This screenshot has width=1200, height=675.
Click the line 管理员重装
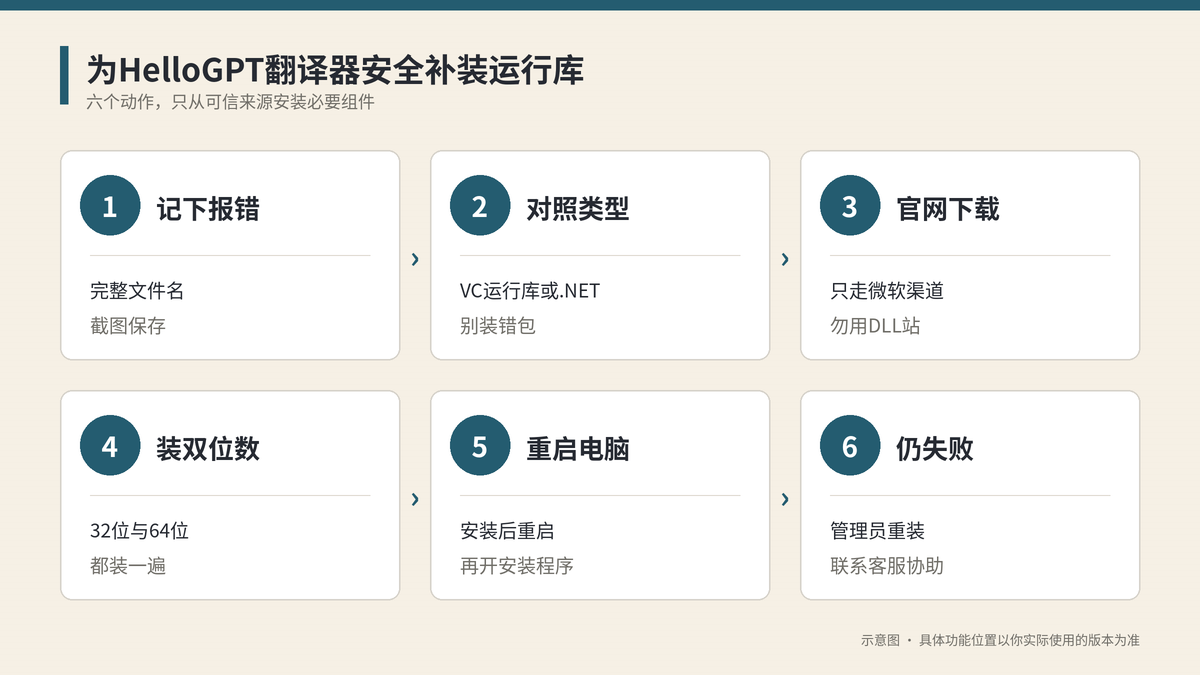(877, 531)
